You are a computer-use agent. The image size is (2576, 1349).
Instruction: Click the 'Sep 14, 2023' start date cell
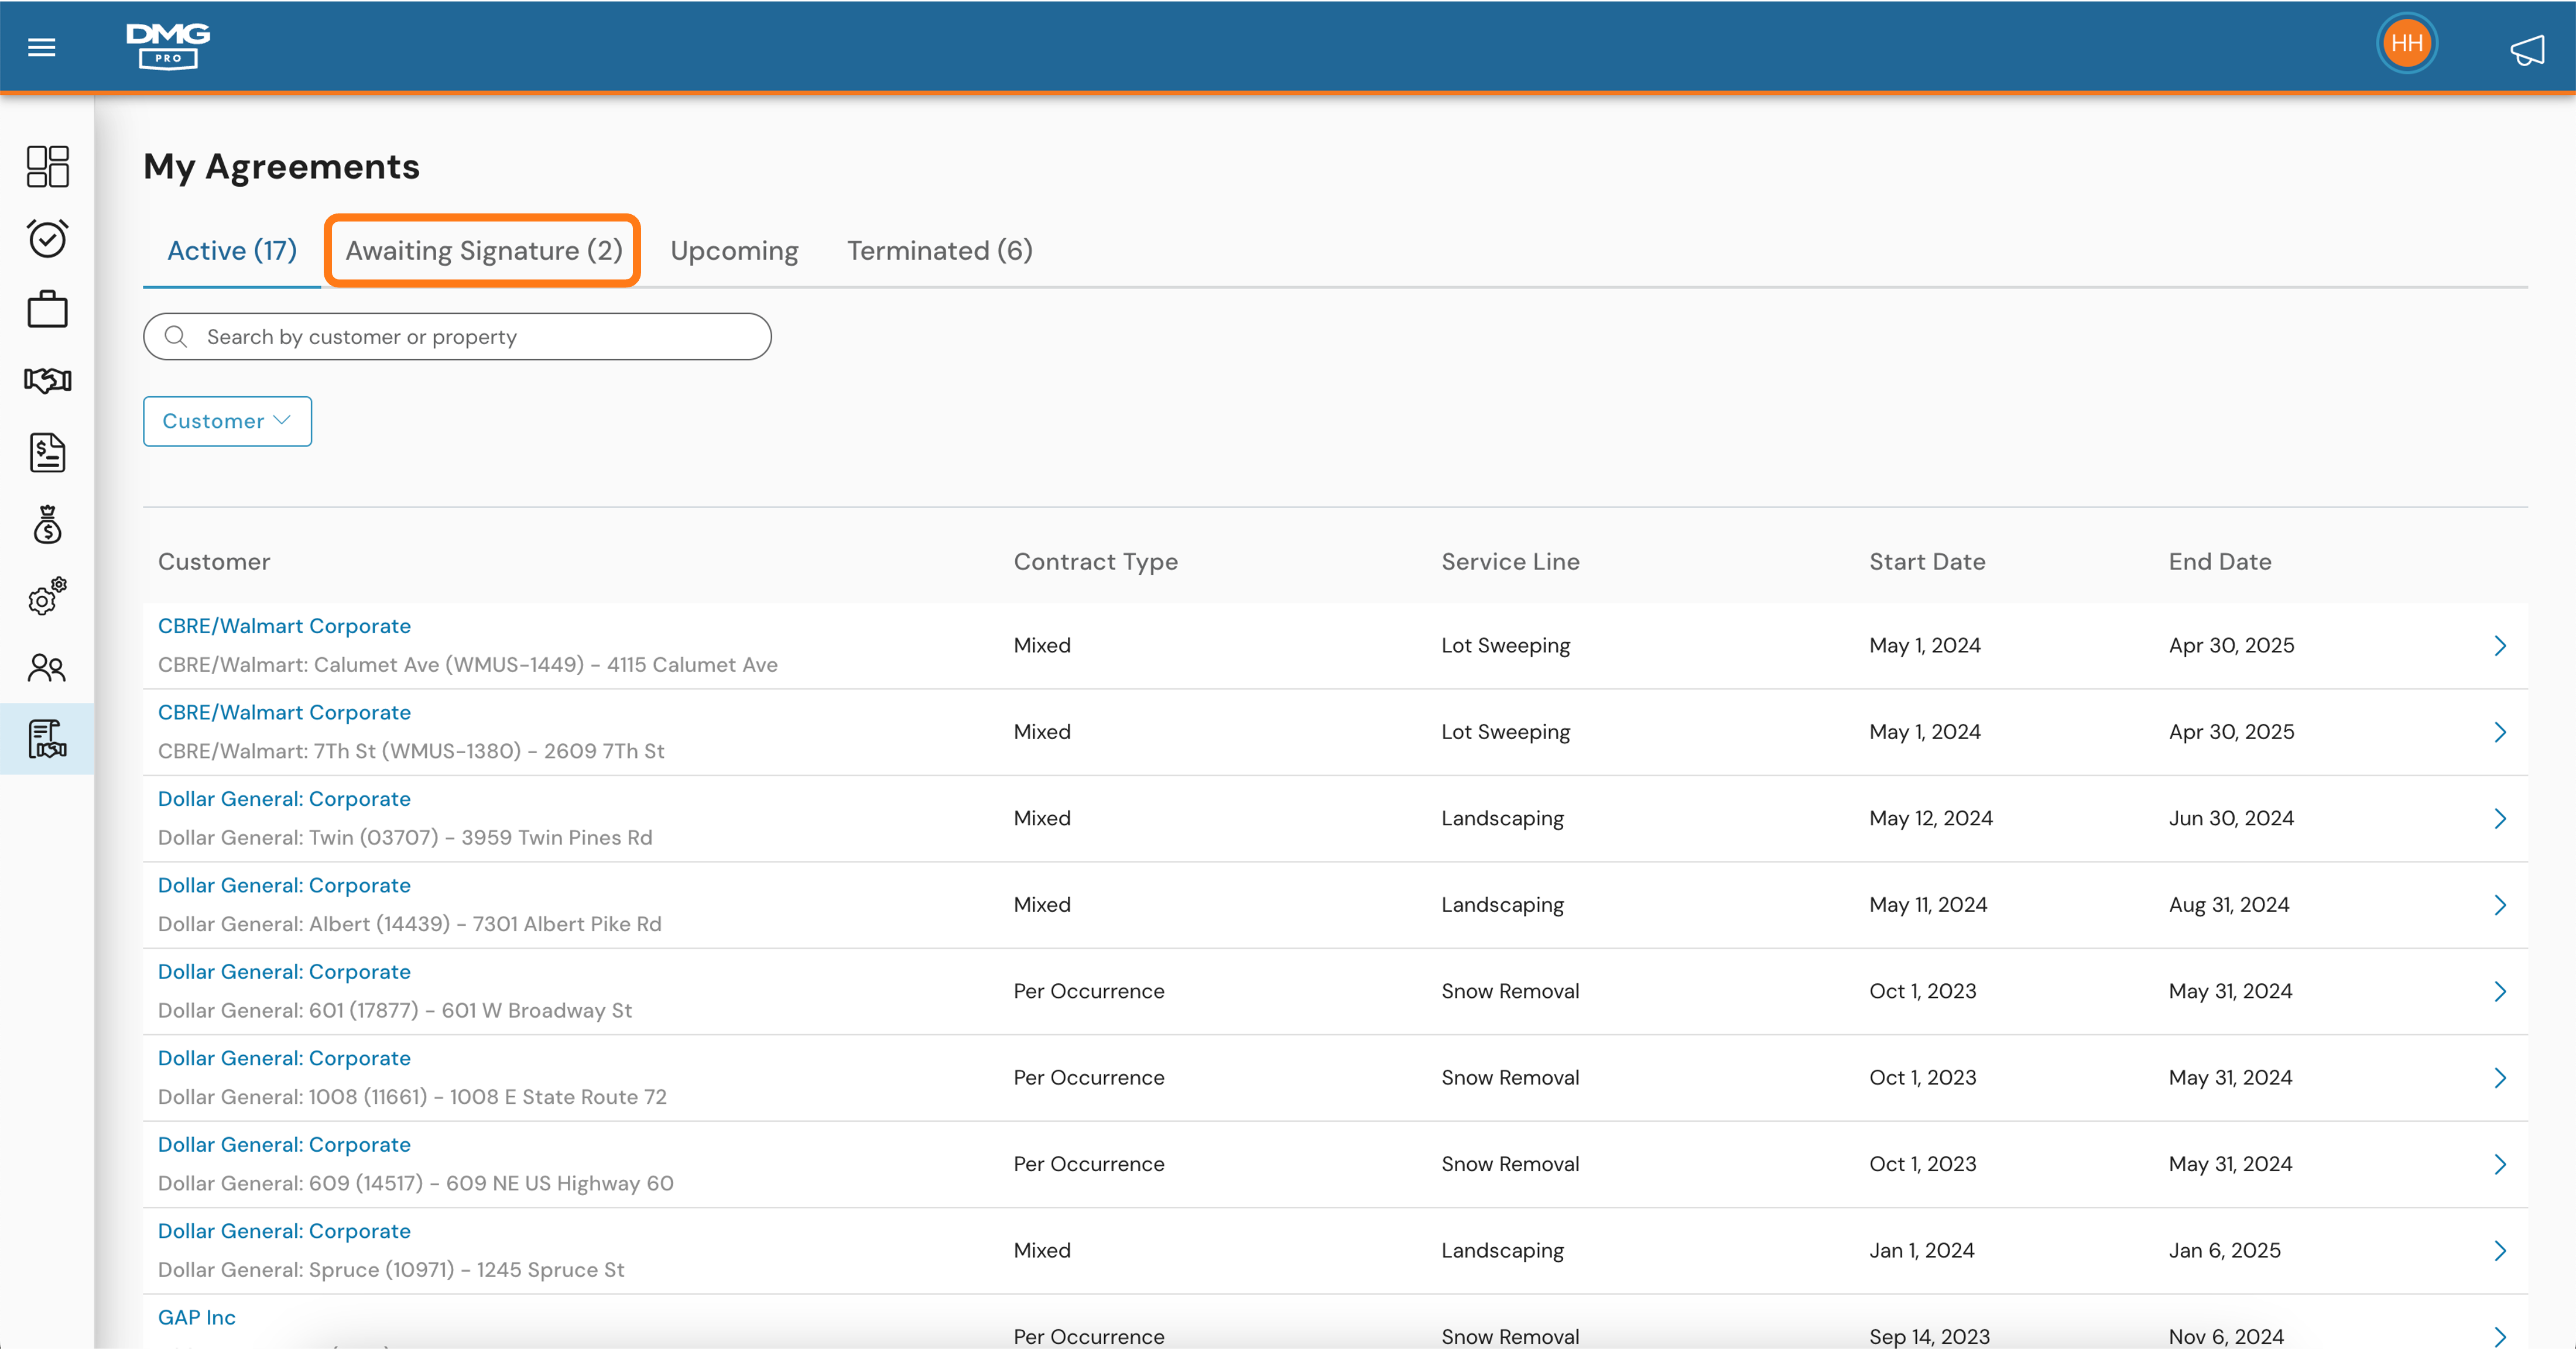tap(1930, 1337)
